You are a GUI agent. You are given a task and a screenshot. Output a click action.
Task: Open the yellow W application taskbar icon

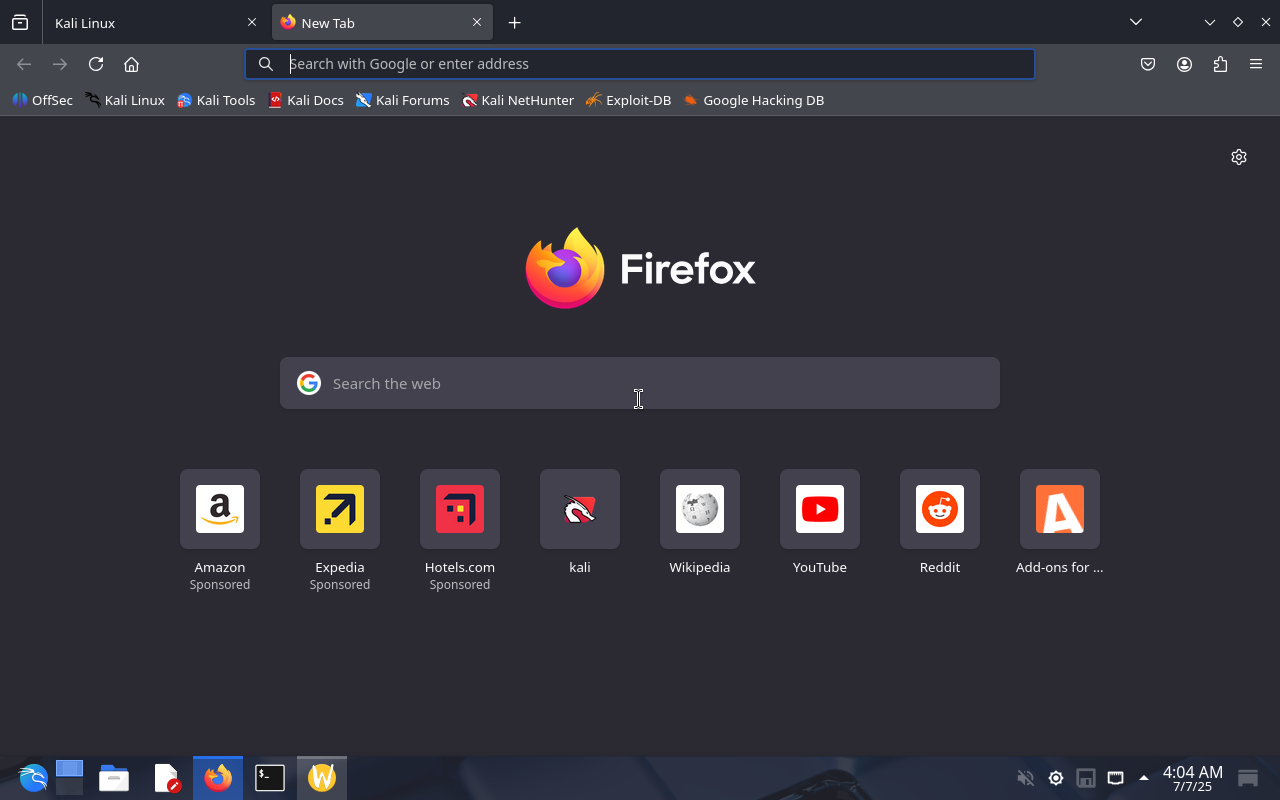pos(322,777)
